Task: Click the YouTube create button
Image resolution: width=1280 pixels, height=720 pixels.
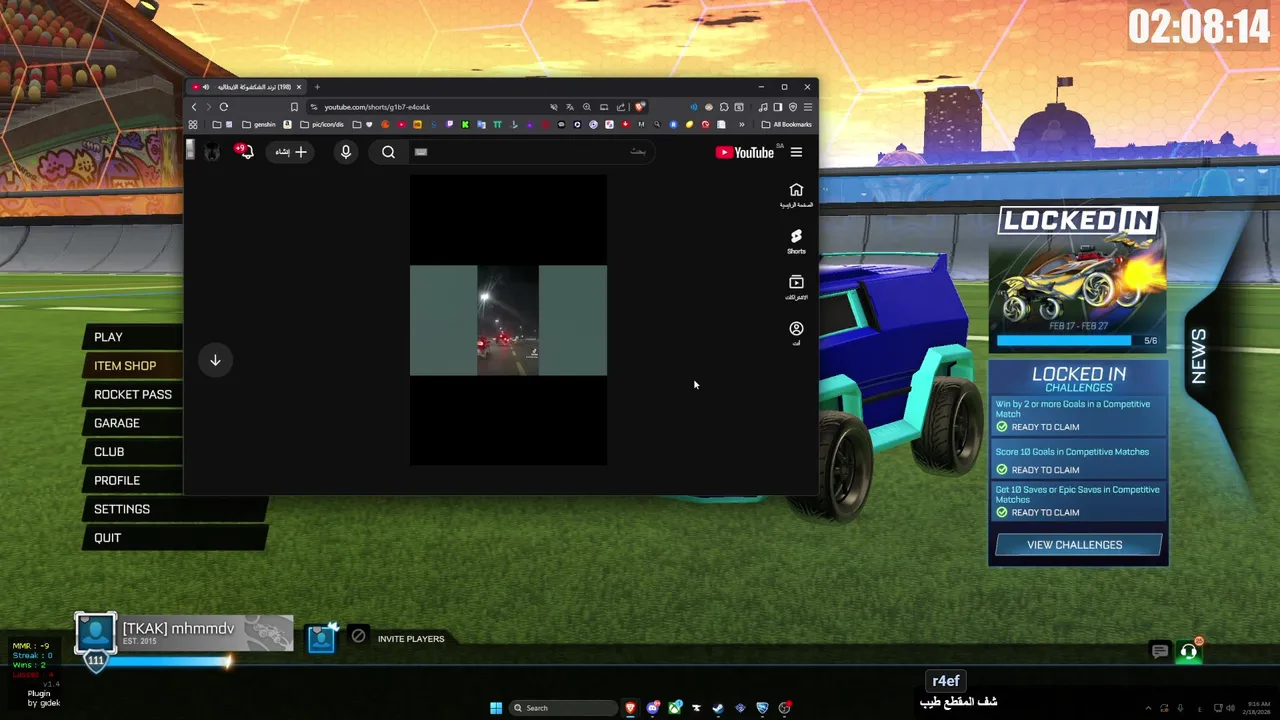Action: tap(291, 152)
